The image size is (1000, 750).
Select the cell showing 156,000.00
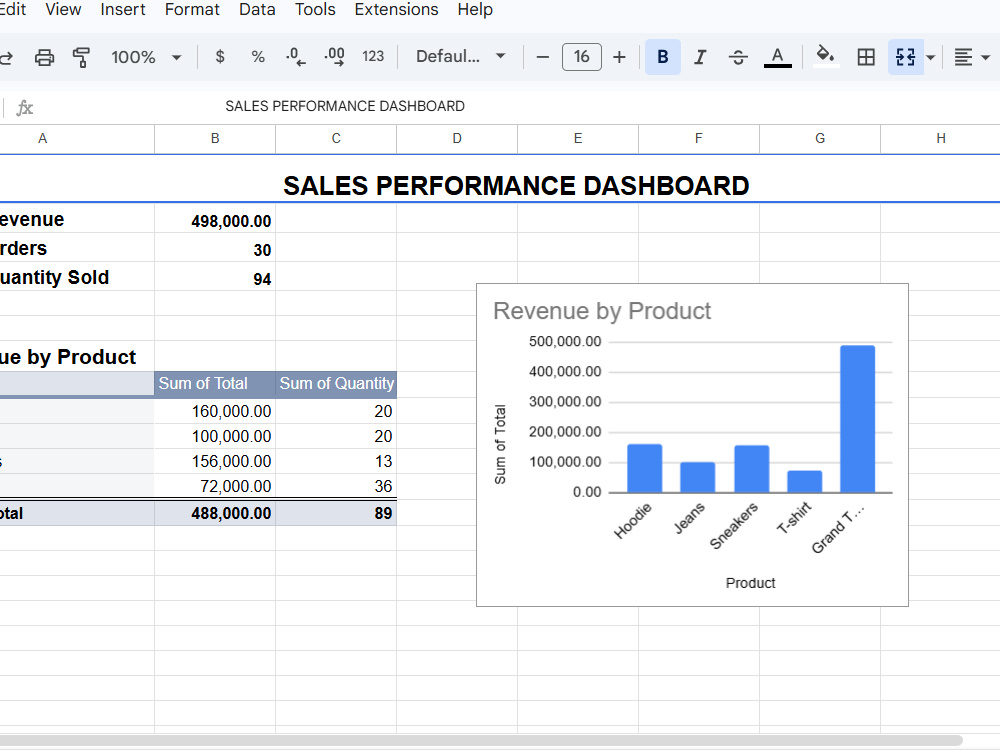(215, 461)
